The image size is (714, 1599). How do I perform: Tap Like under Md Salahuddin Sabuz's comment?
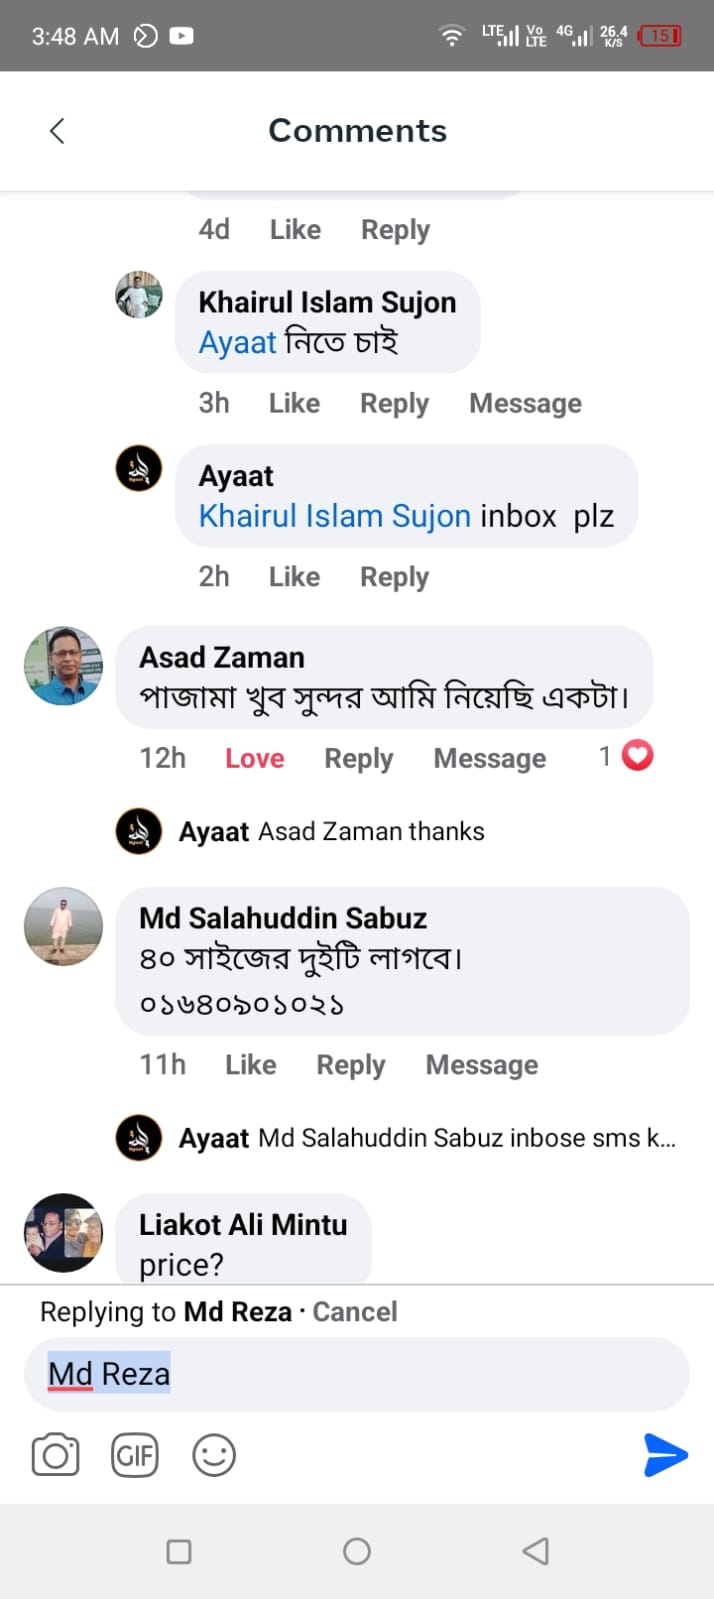coord(250,1064)
